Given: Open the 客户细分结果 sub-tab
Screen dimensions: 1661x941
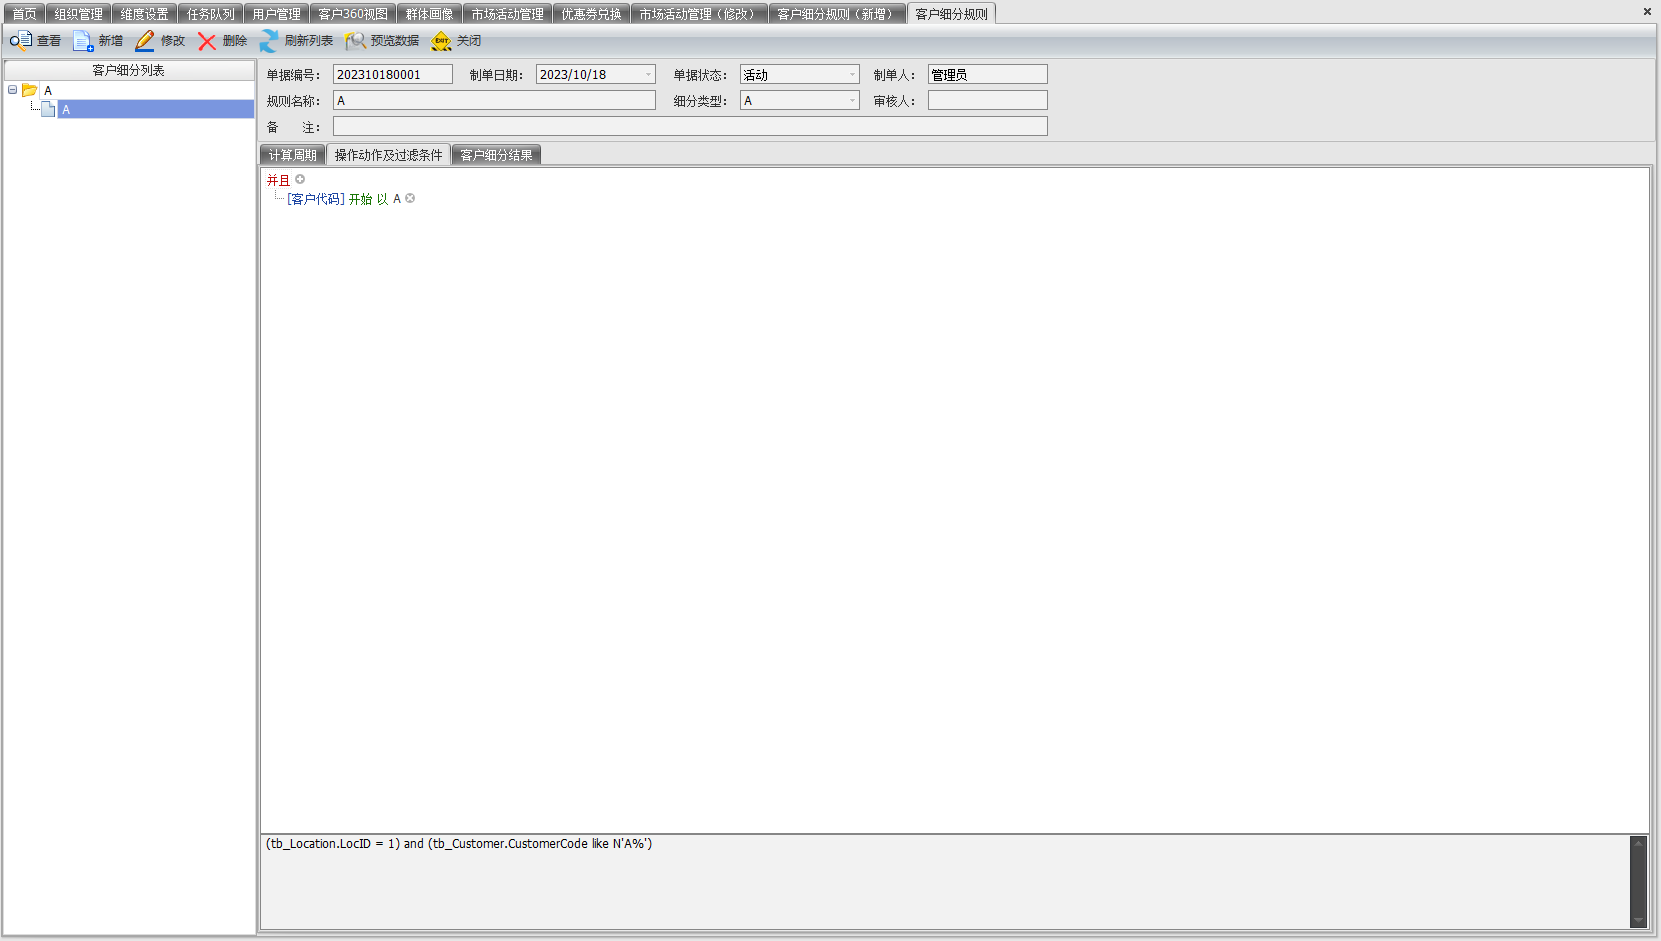Looking at the screenshot, I should 496,155.
